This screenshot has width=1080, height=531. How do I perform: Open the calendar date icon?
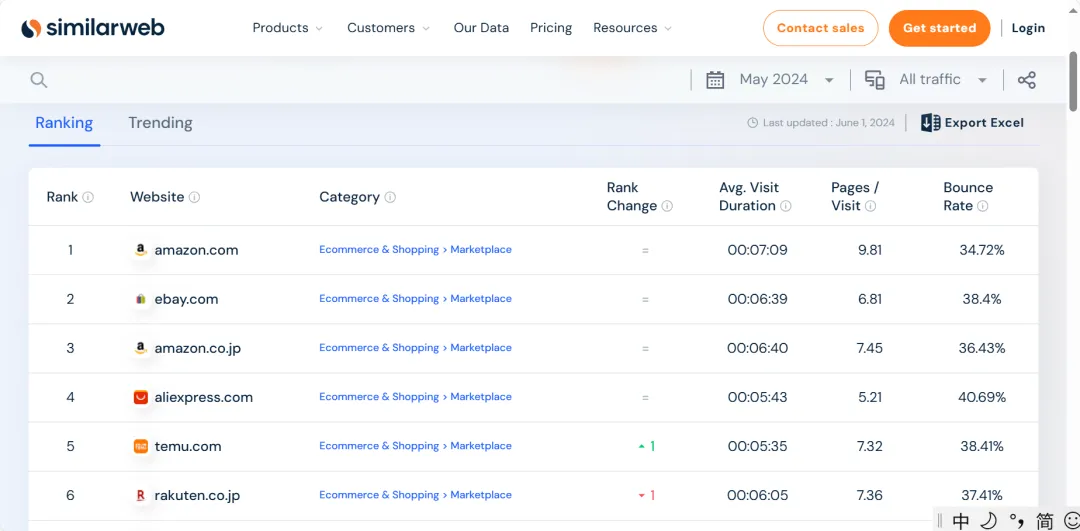pyautogui.click(x=715, y=80)
